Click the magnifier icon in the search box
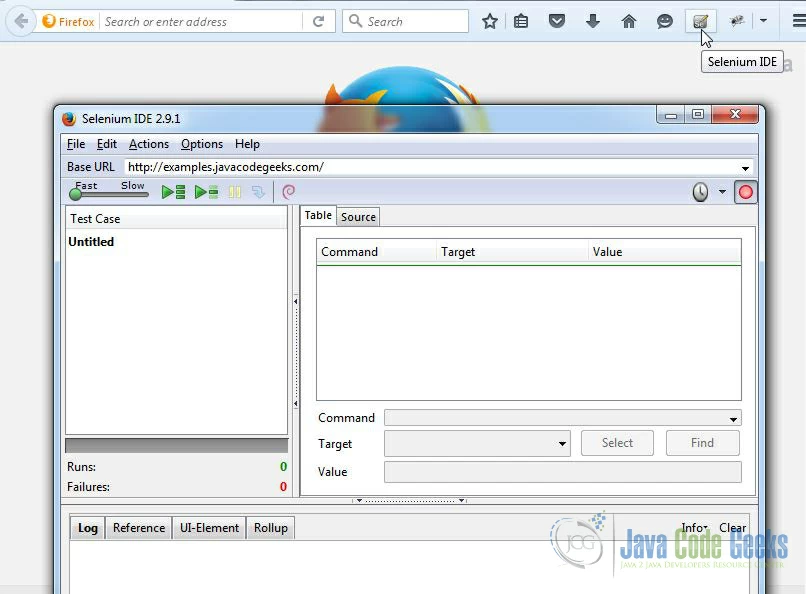The width and height of the screenshot is (806, 594). coord(355,21)
